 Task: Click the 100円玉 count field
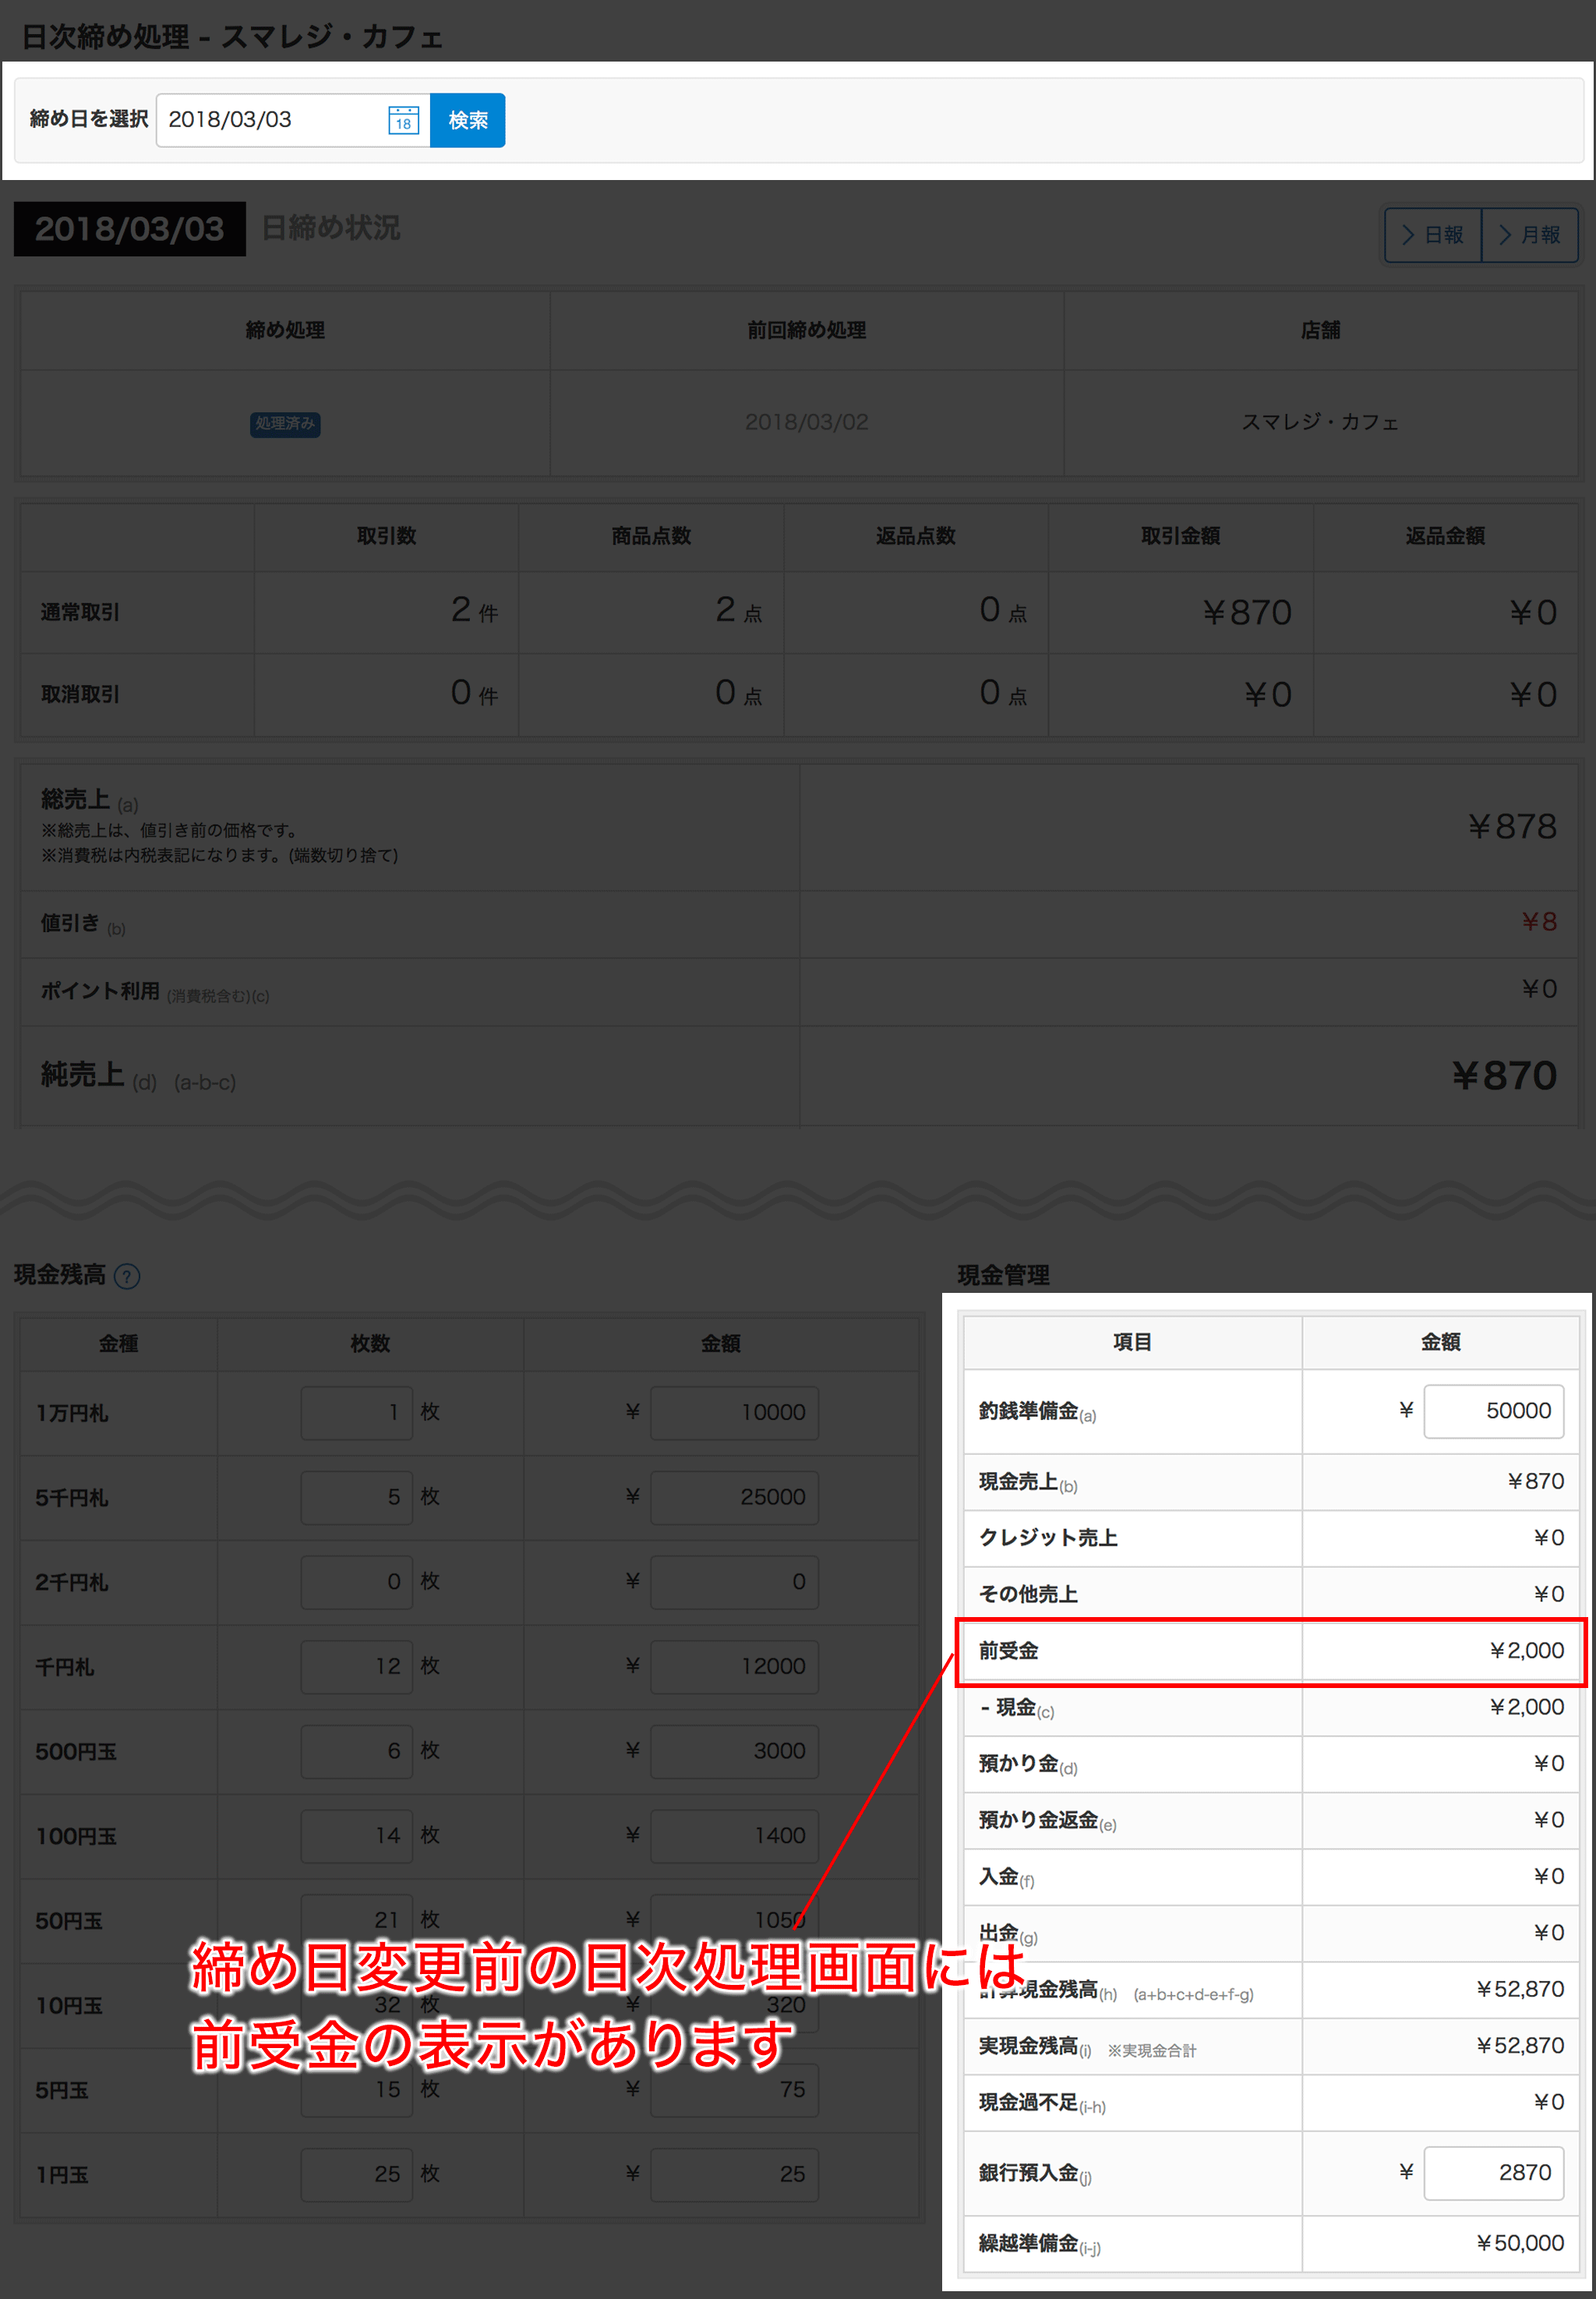tap(357, 1835)
